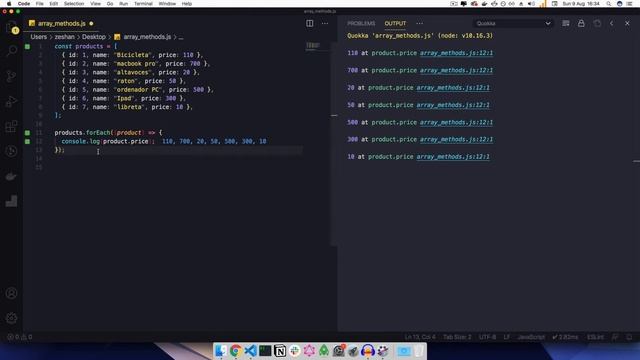Open Notion from the Dock
Screen dimensions: 640x360
(x=280, y=351)
